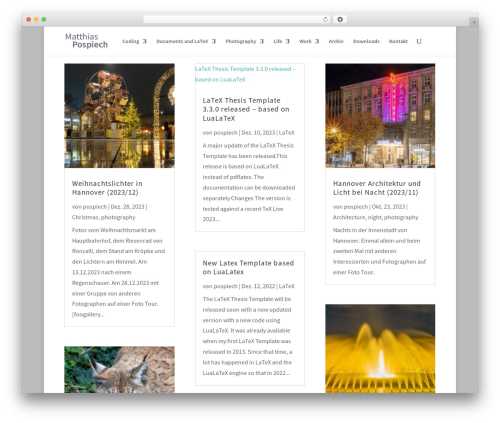The image size is (500, 423).
Task: Open a new tab with plus button
Action: click(x=474, y=22)
